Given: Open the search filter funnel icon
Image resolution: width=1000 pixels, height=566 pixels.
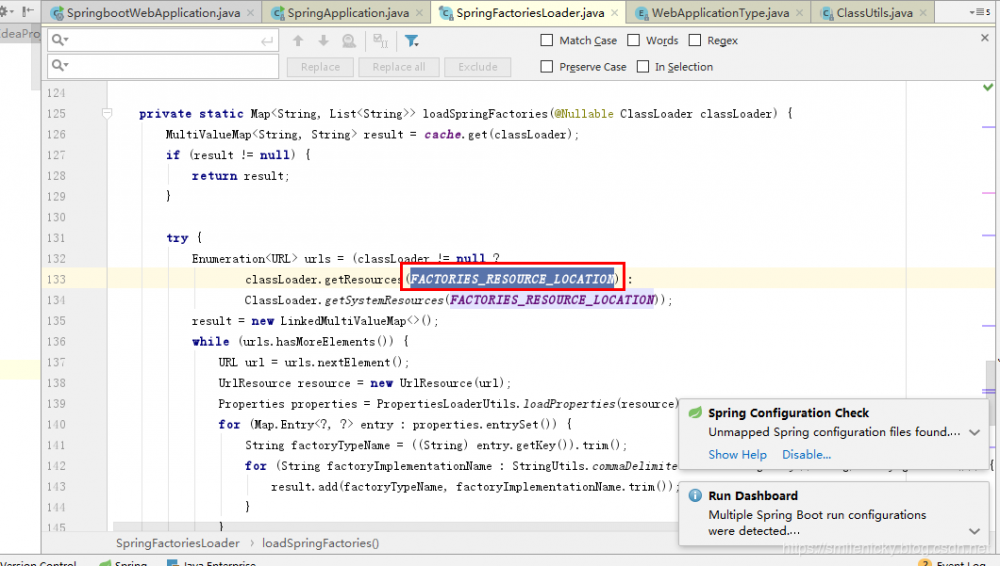Looking at the screenshot, I should 411,41.
